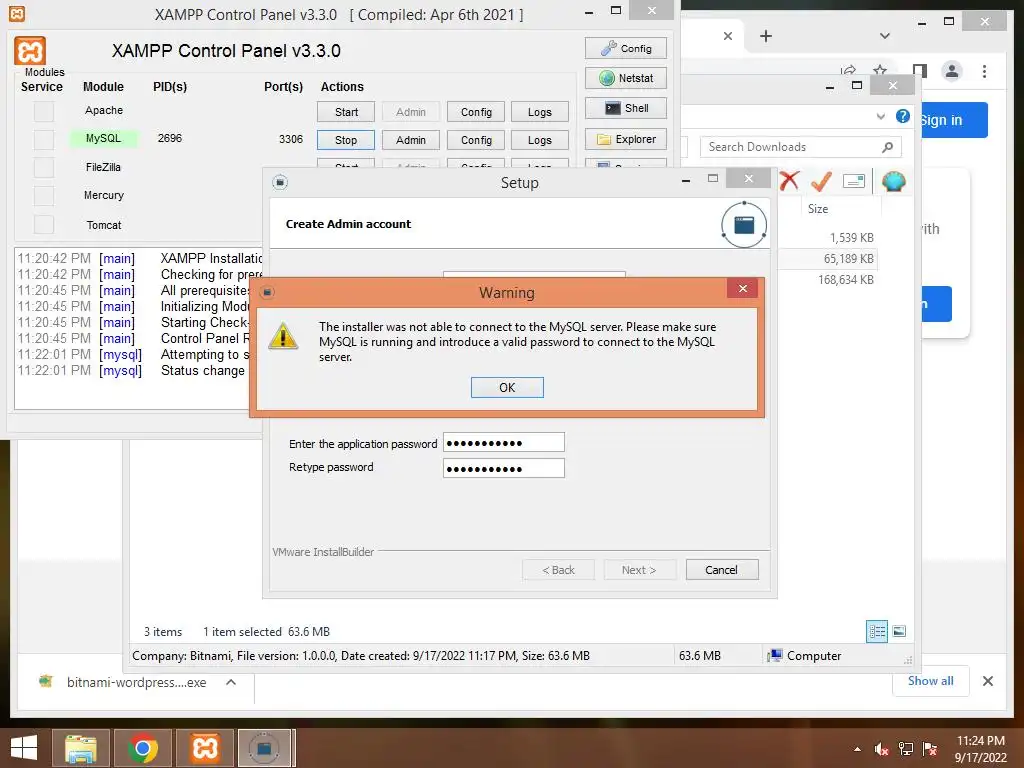The width and height of the screenshot is (1024, 768).
Task: Toggle the Apache service checkbox
Action: pos(44,111)
